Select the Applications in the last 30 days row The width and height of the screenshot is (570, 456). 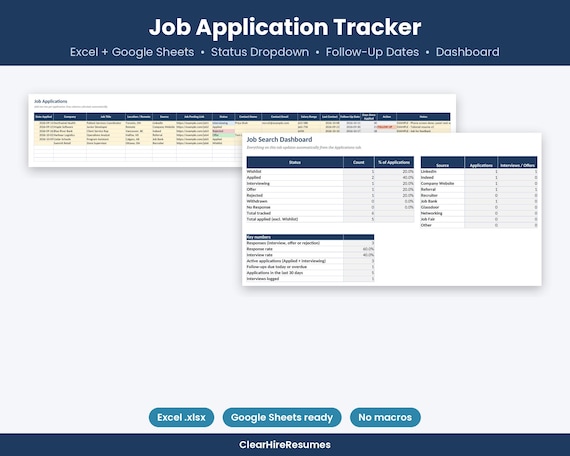(x=310, y=273)
